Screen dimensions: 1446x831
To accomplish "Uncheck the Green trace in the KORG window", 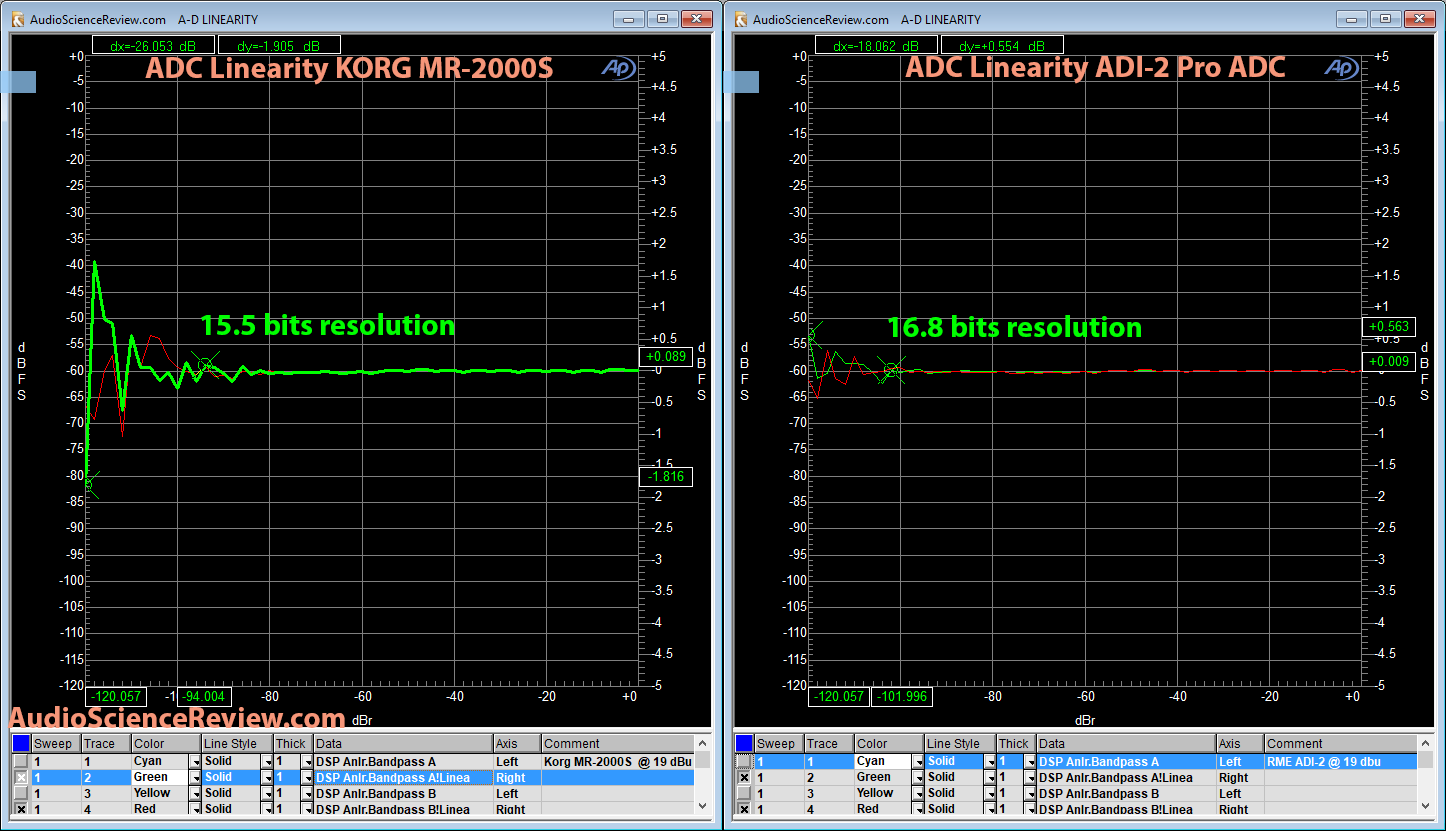I will click(x=21, y=777).
